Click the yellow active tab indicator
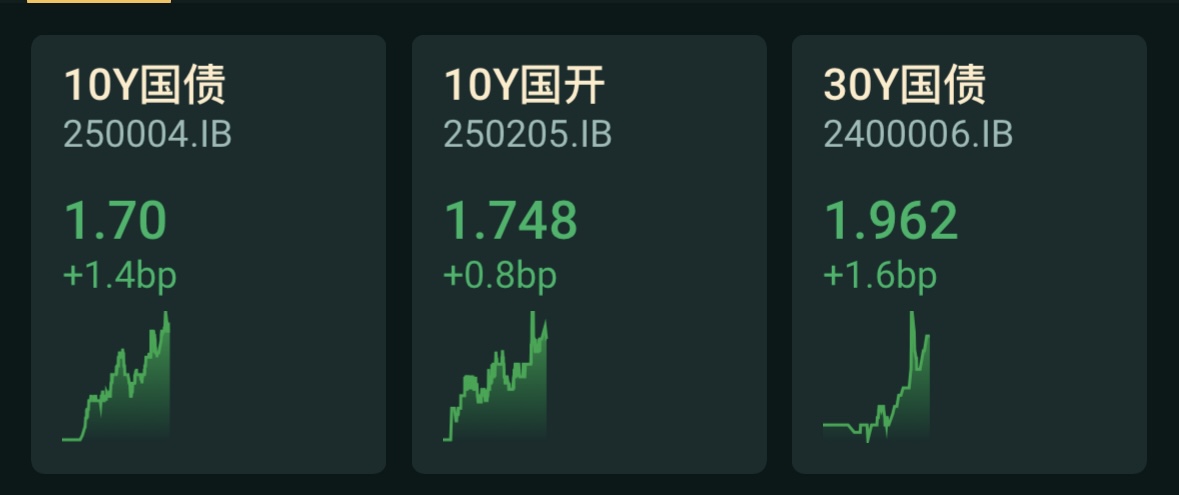The width and height of the screenshot is (1179, 495). (99, 2)
